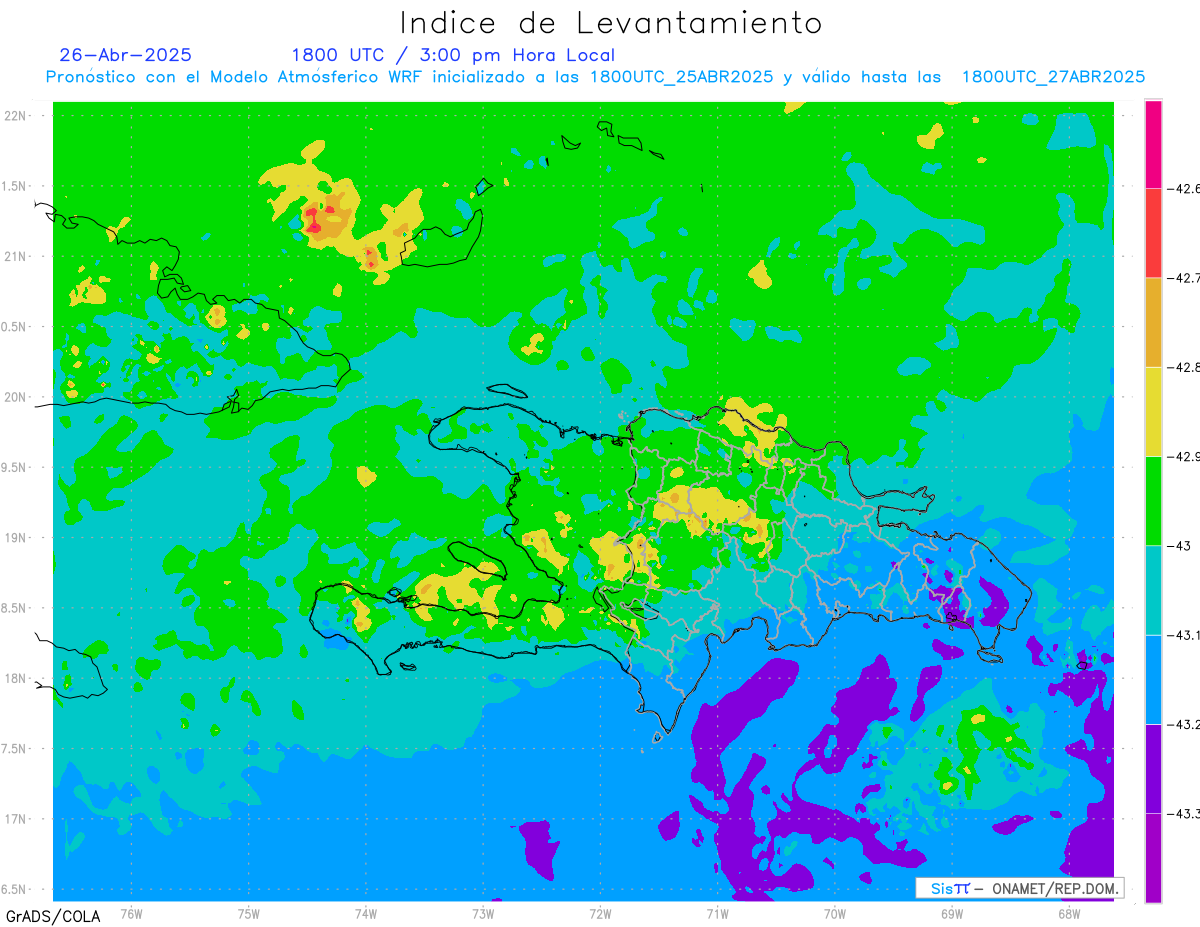Viewport: 1200px width, 927px height.
Task: Click the '17N' latitude label
Action: pyautogui.click(x=16, y=819)
